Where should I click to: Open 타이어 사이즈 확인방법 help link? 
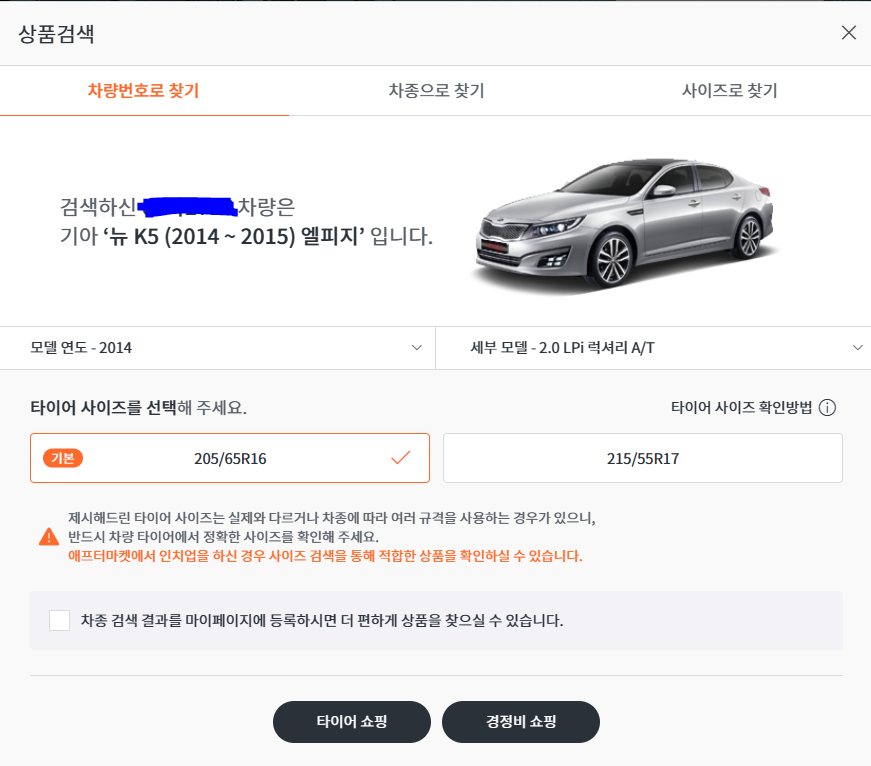(741, 408)
